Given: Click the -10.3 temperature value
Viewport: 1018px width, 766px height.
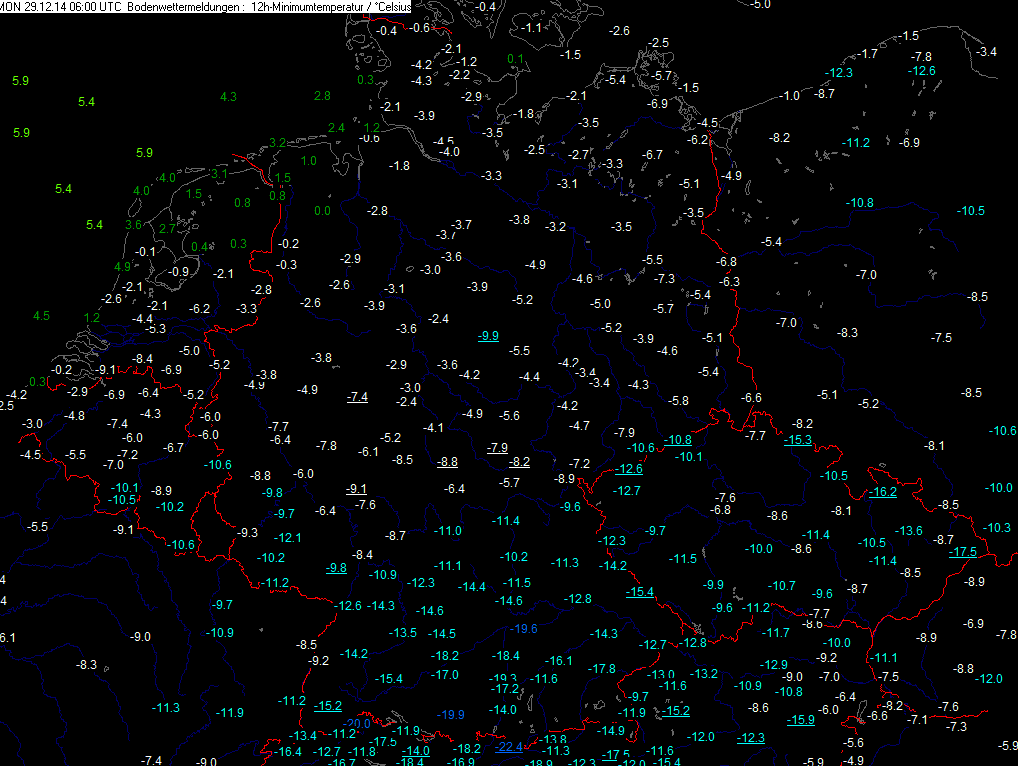Looking at the screenshot, I should 998,527.
